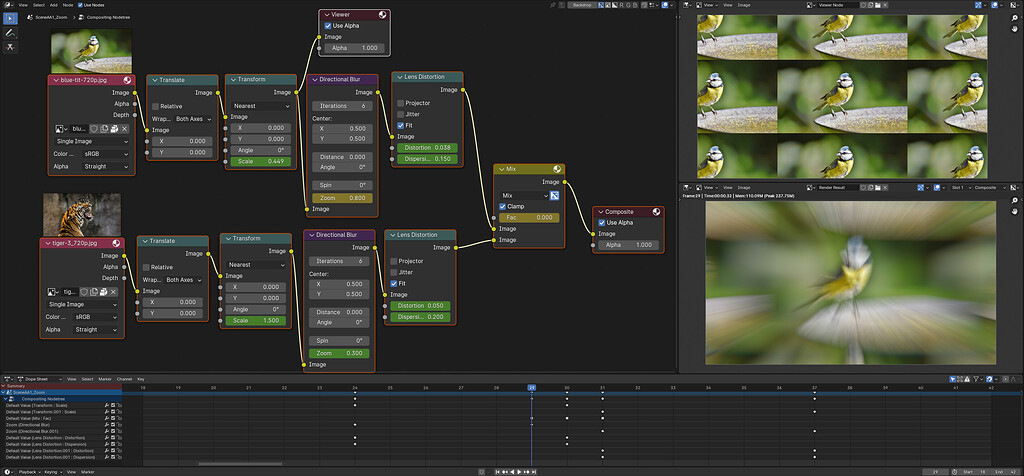Image resolution: width=1024 pixels, height=476 pixels.
Task: Toggle Use Alpha in Viewer node
Action: 328,26
